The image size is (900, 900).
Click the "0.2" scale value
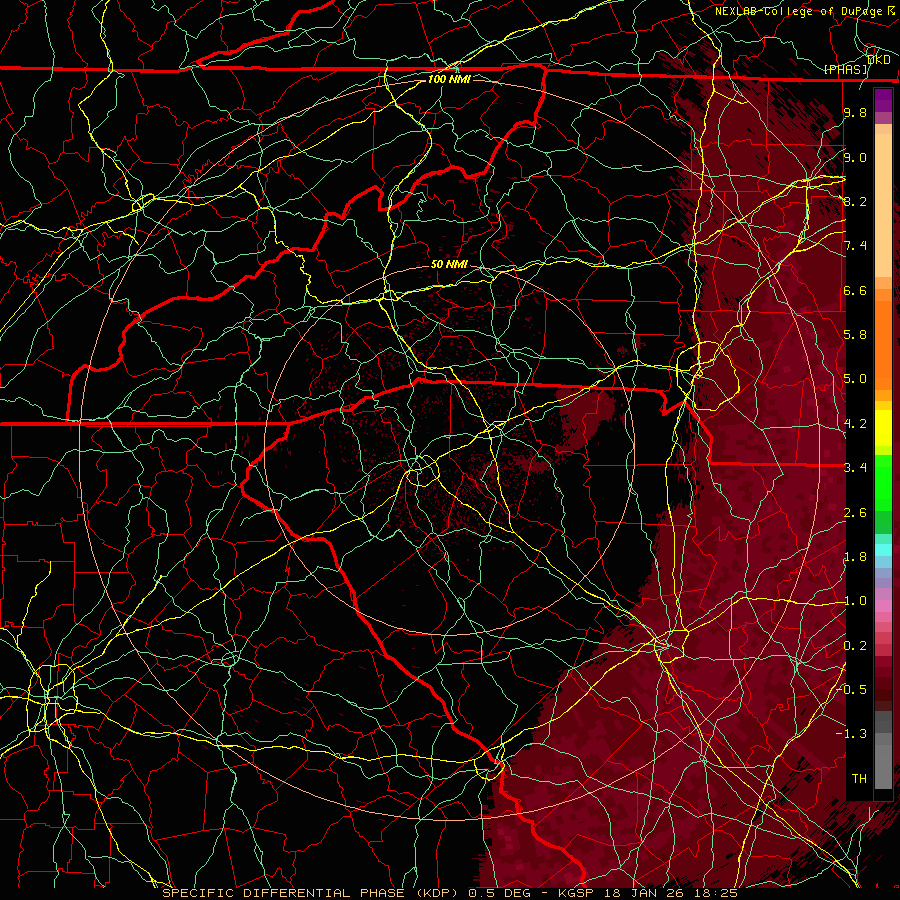[855, 646]
